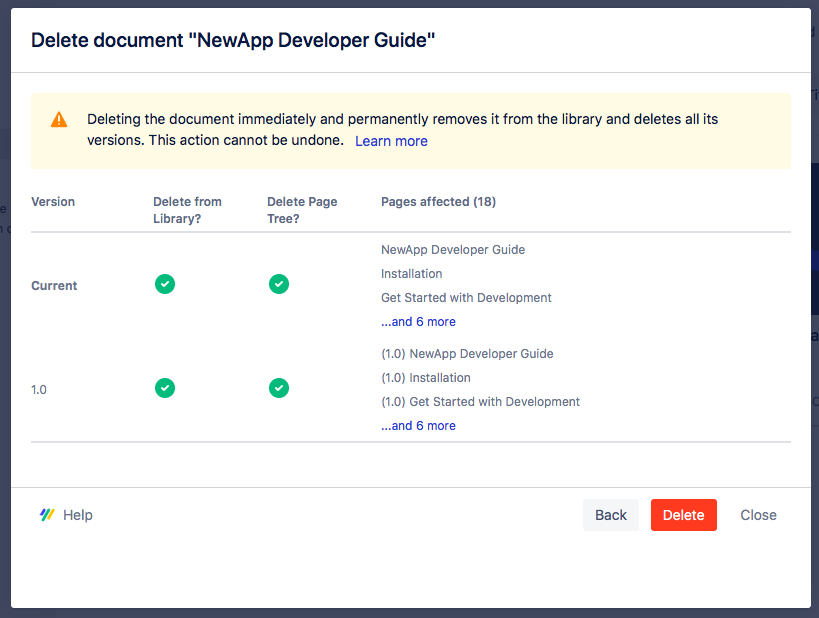Toggle Delete Page Tree for version 1.0

279,389
